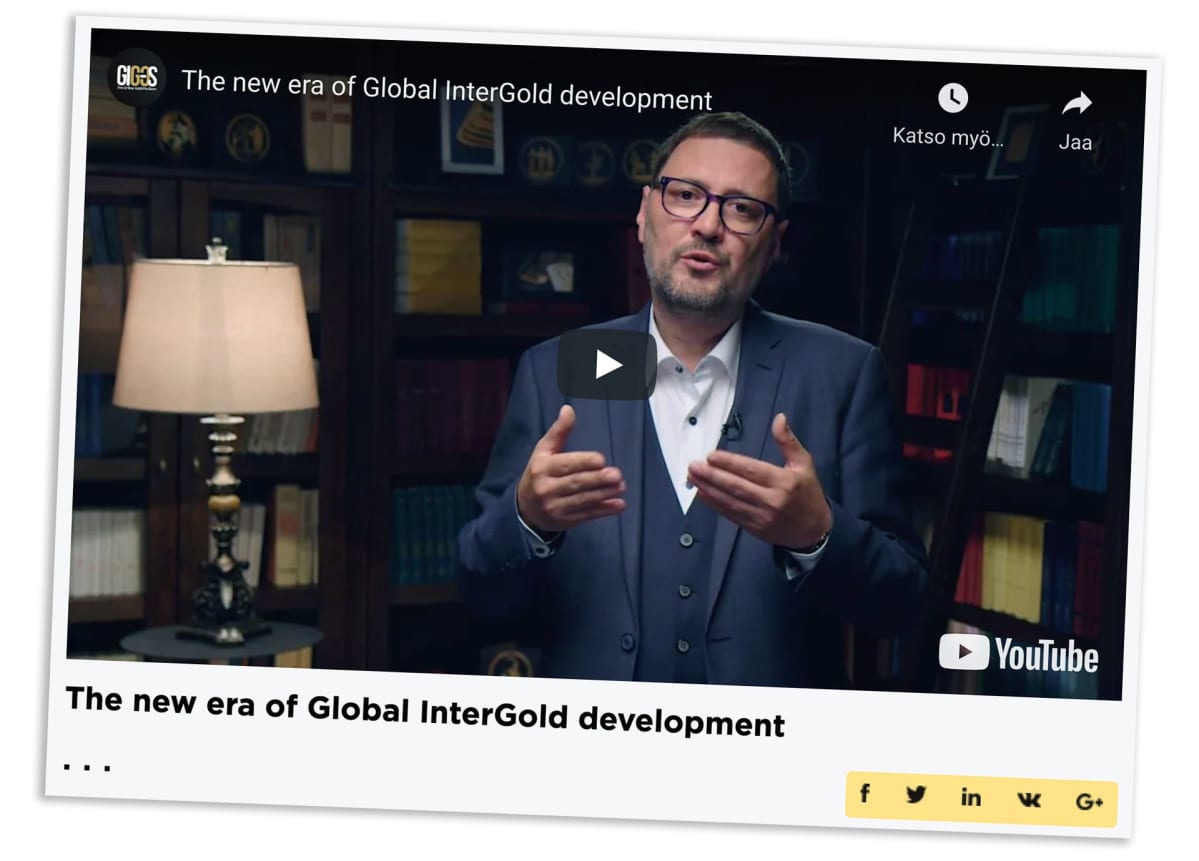Share on LinkedIn
Image resolution: width=1199 pixels, height=861 pixels.
coord(971,798)
